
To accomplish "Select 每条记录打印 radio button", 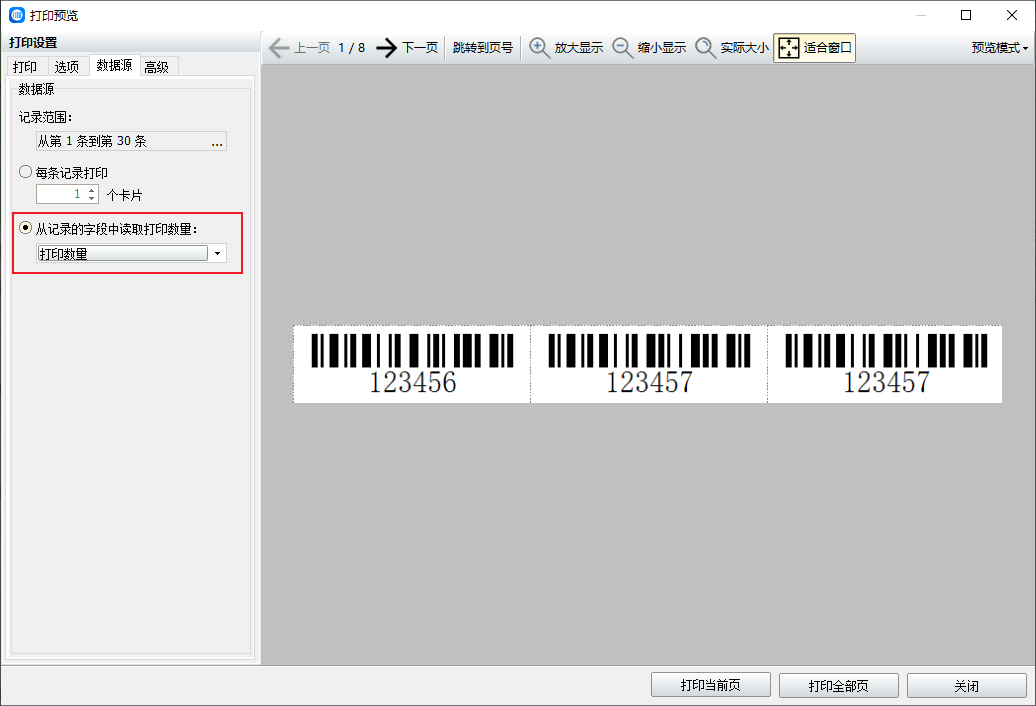I will (26, 172).
